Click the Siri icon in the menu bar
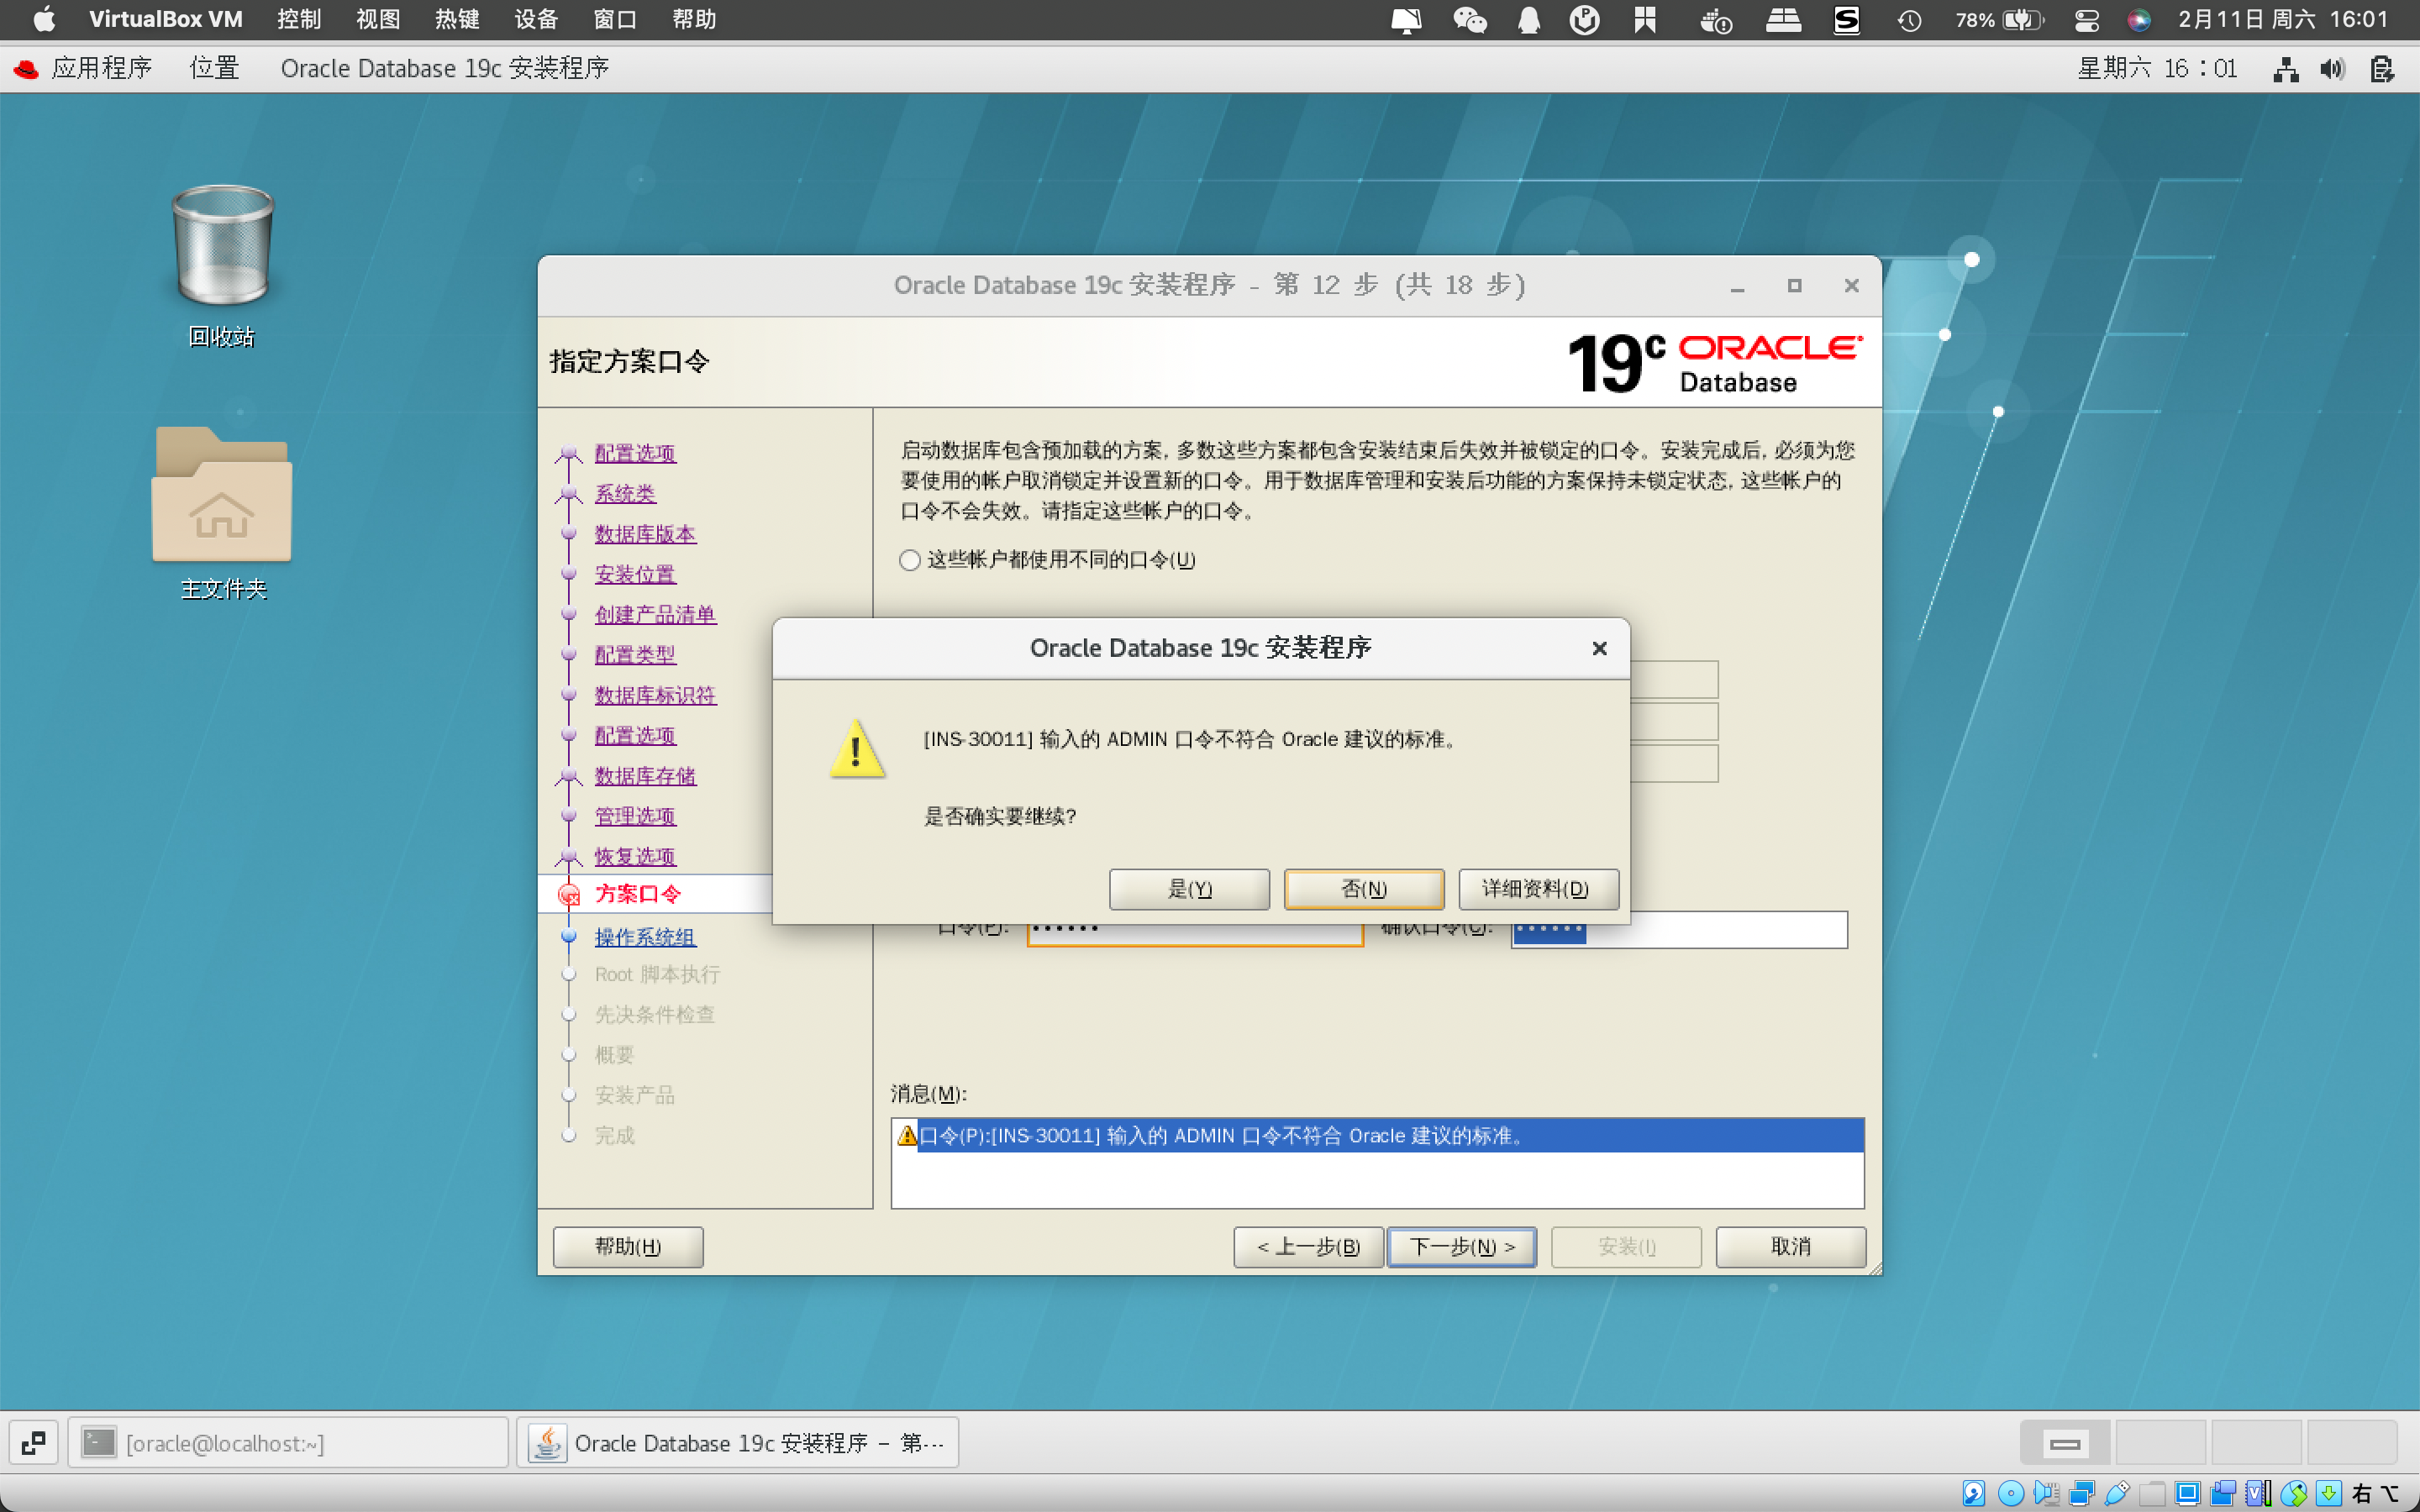 [2138, 19]
